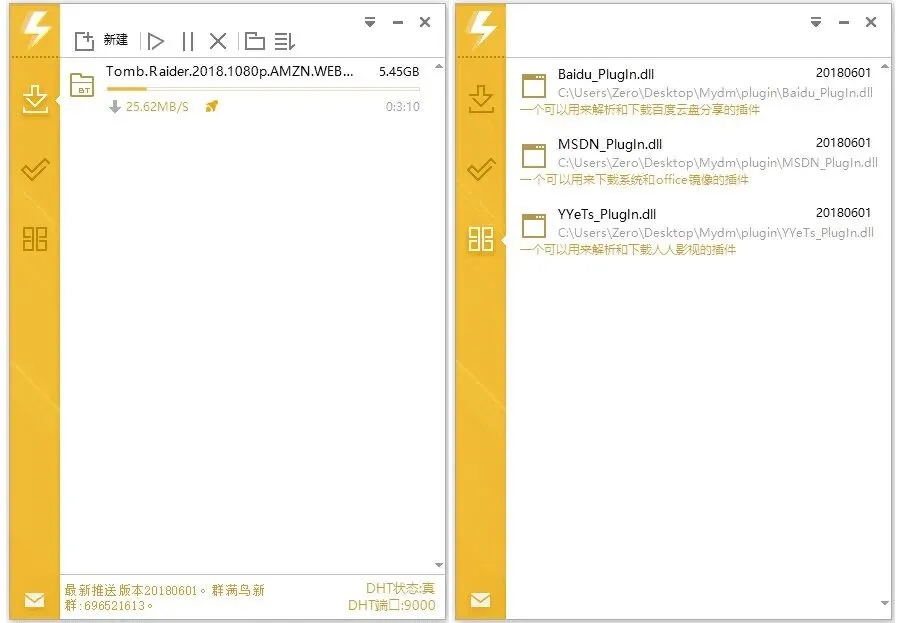
Task: Click the 25.62MB/S download speed text
Action: pyautogui.click(x=157, y=107)
